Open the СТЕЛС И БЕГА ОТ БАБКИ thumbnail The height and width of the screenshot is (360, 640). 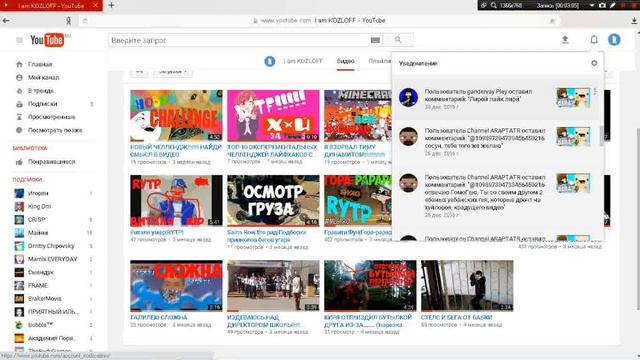(467, 286)
